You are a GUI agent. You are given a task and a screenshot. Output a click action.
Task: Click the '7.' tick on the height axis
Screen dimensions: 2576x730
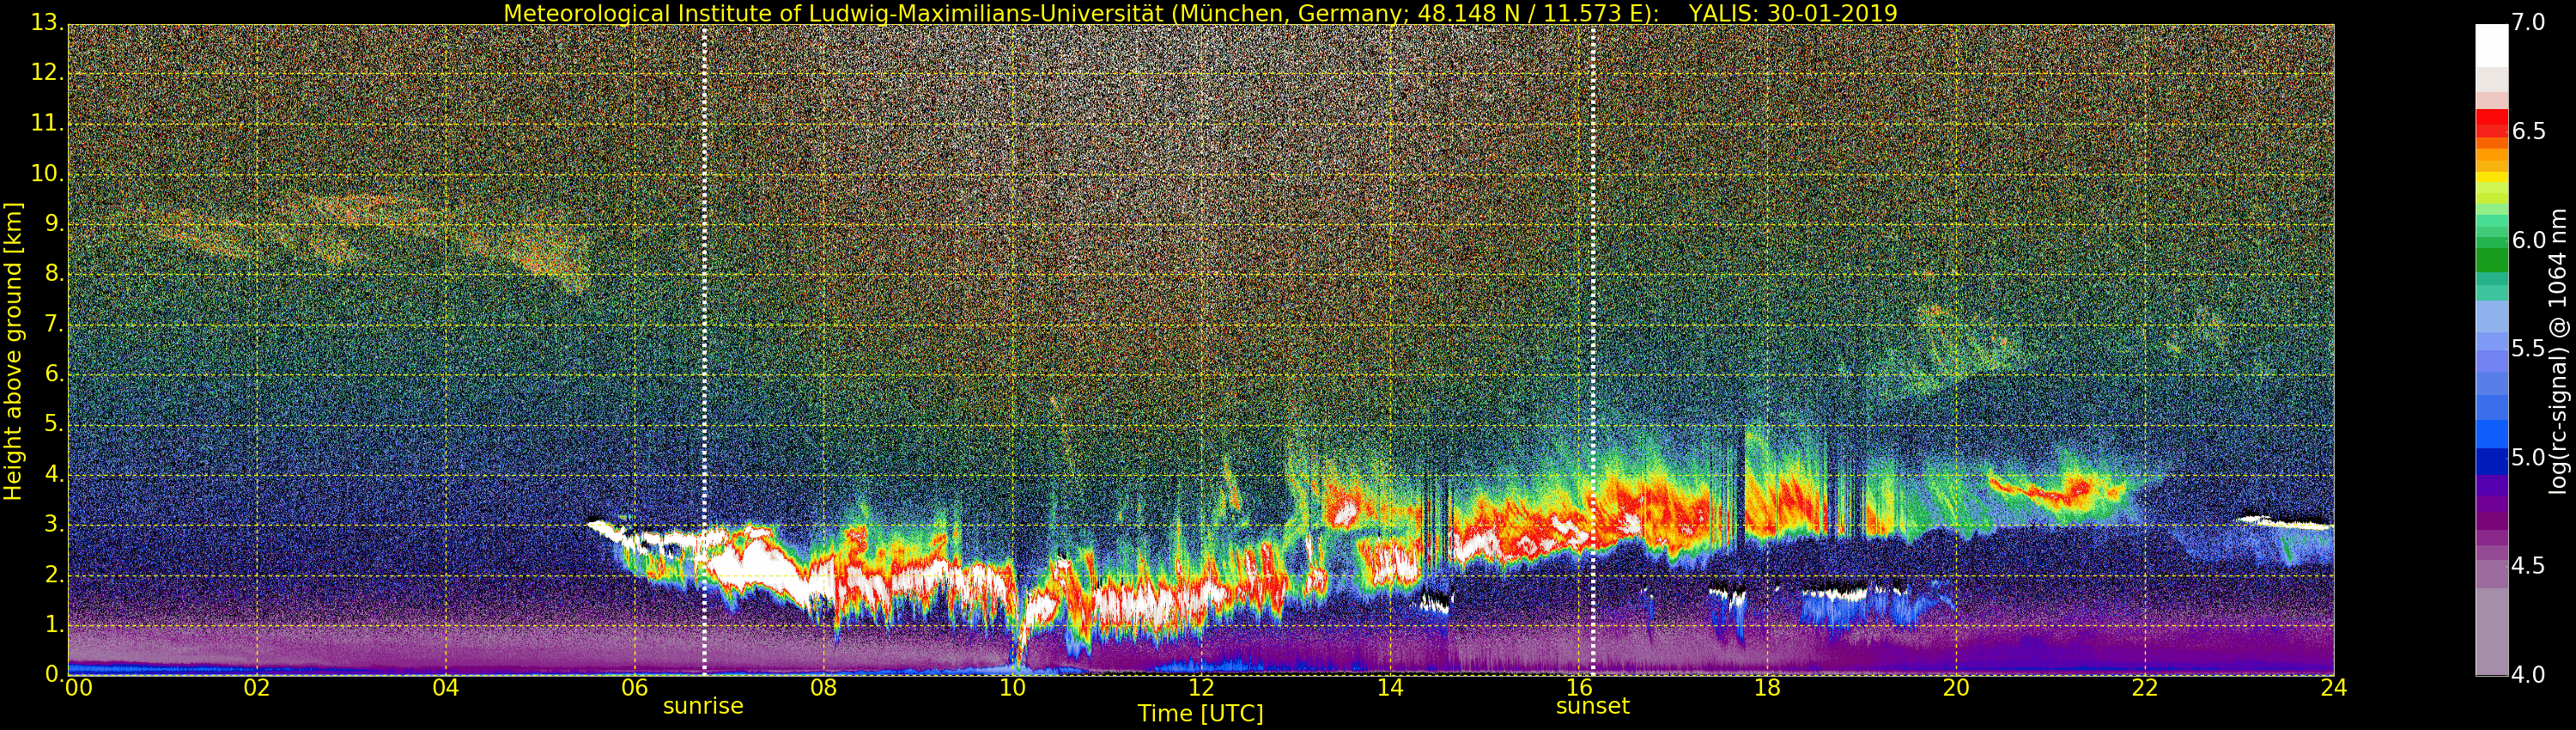54,324
